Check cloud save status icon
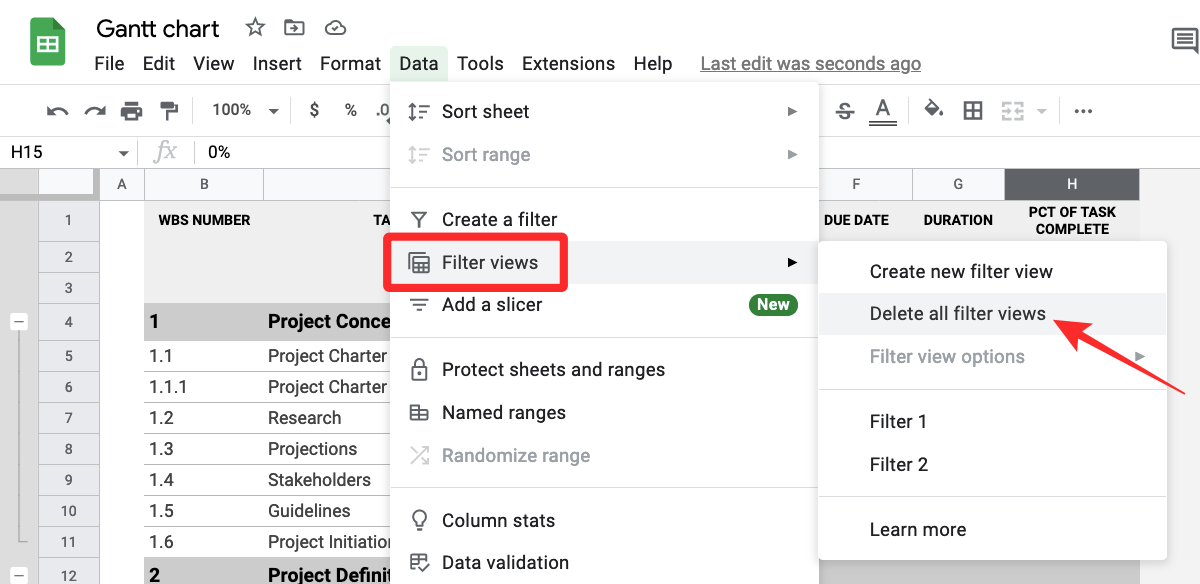 [336, 28]
